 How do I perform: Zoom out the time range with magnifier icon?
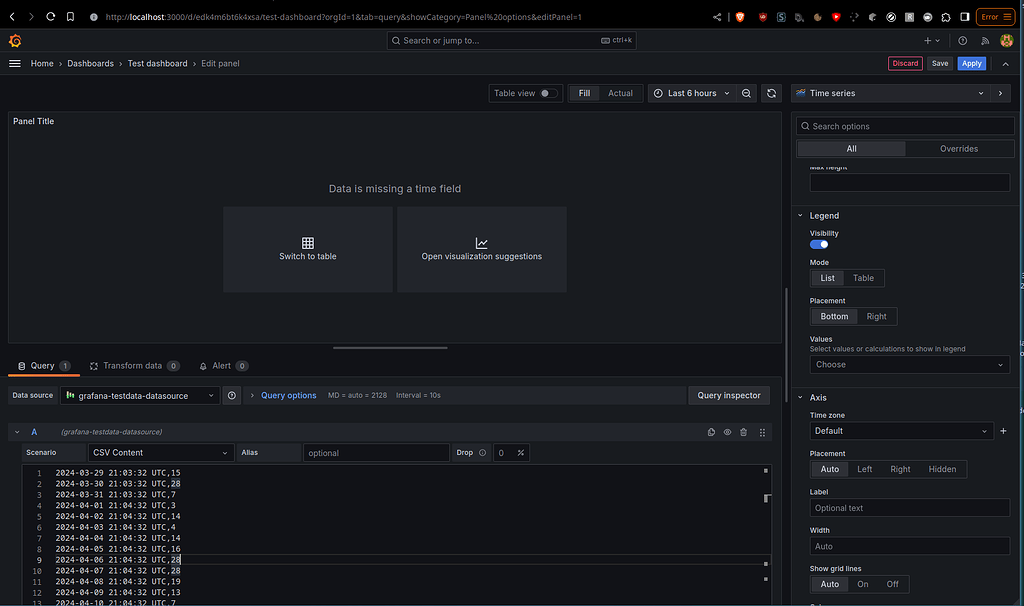(746, 92)
